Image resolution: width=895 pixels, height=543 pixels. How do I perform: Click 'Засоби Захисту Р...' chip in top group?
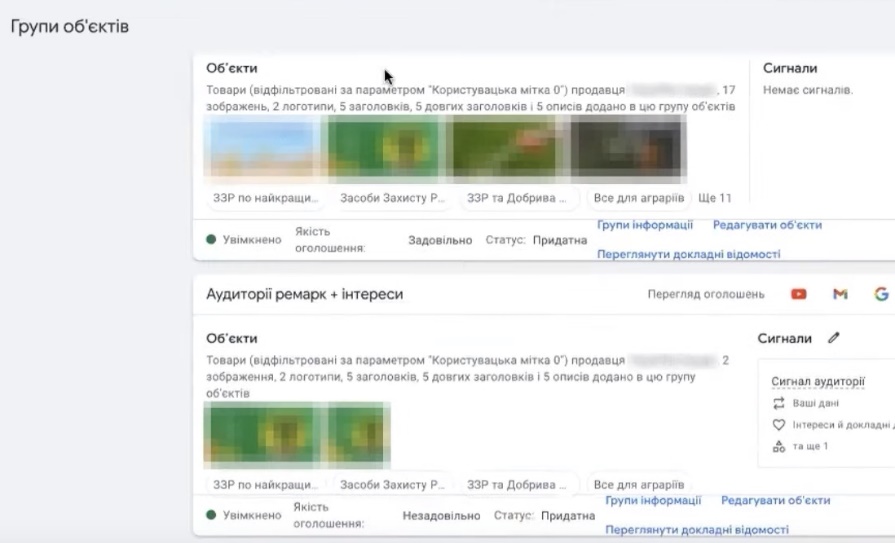coord(392,198)
